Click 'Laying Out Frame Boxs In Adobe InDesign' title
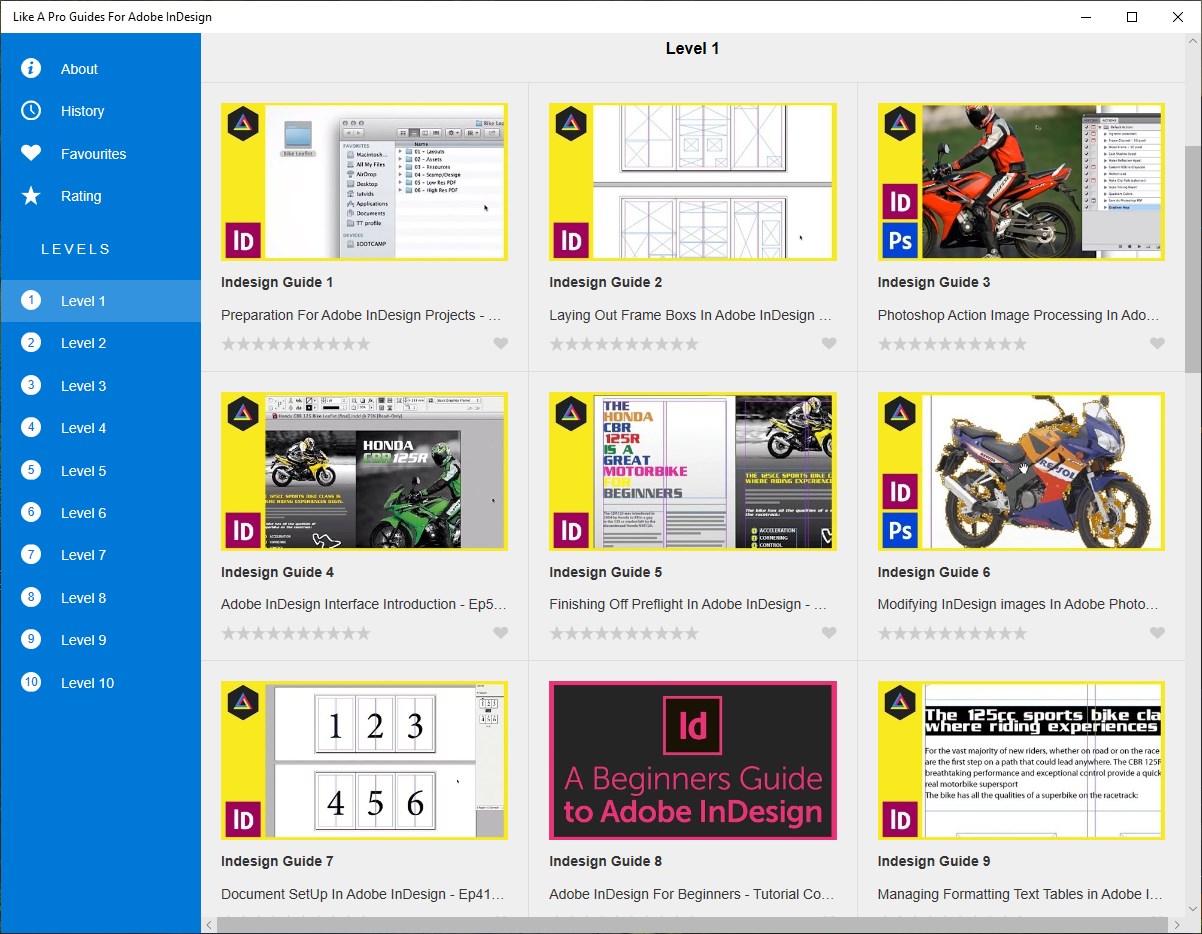This screenshot has height=934, width=1202. click(x=690, y=315)
